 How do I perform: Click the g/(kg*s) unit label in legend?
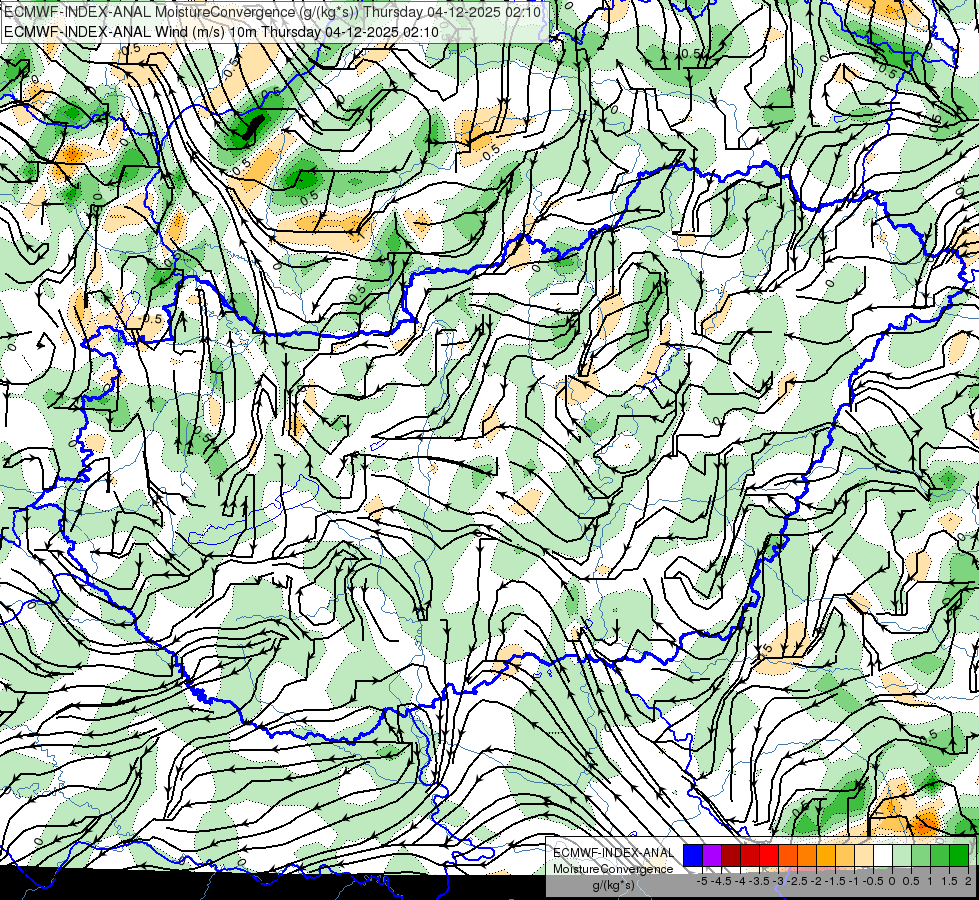[x=613, y=885]
